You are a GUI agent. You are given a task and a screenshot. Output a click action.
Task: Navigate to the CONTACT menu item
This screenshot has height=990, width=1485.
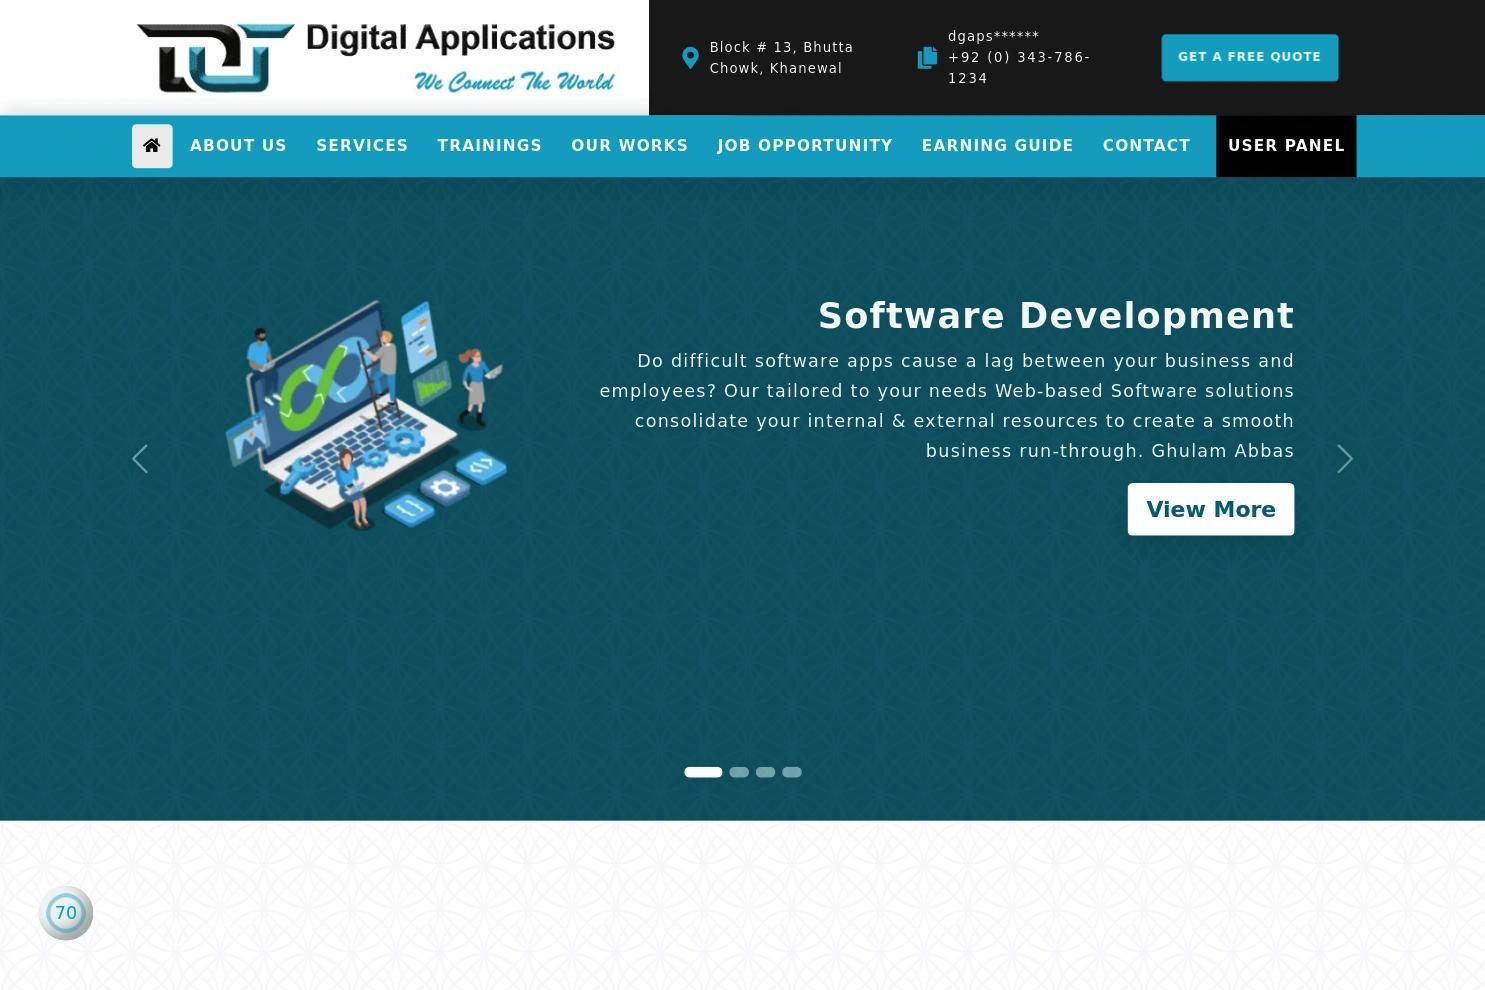(x=1146, y=146)
